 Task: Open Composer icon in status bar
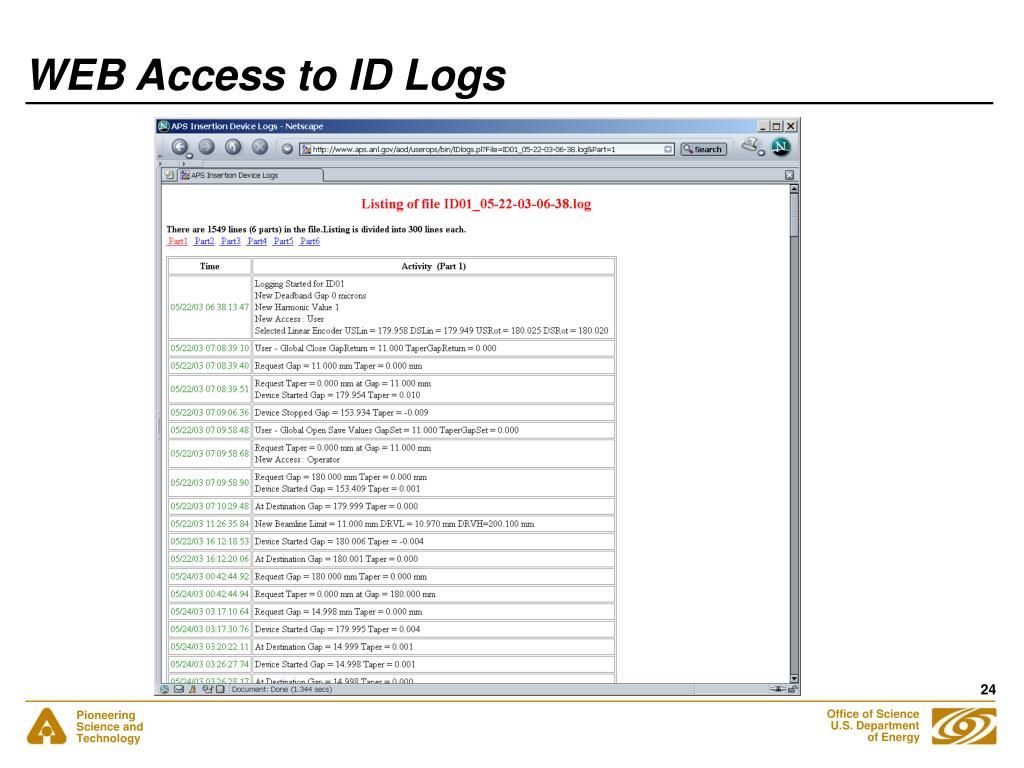click(207, 689)
